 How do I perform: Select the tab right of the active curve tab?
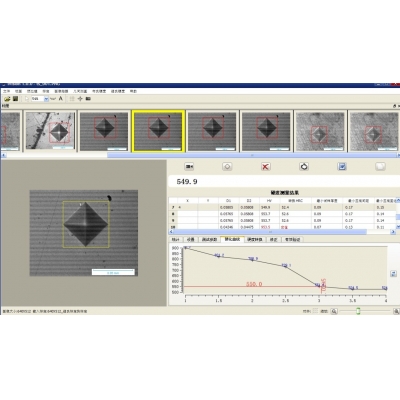(255, 239)
